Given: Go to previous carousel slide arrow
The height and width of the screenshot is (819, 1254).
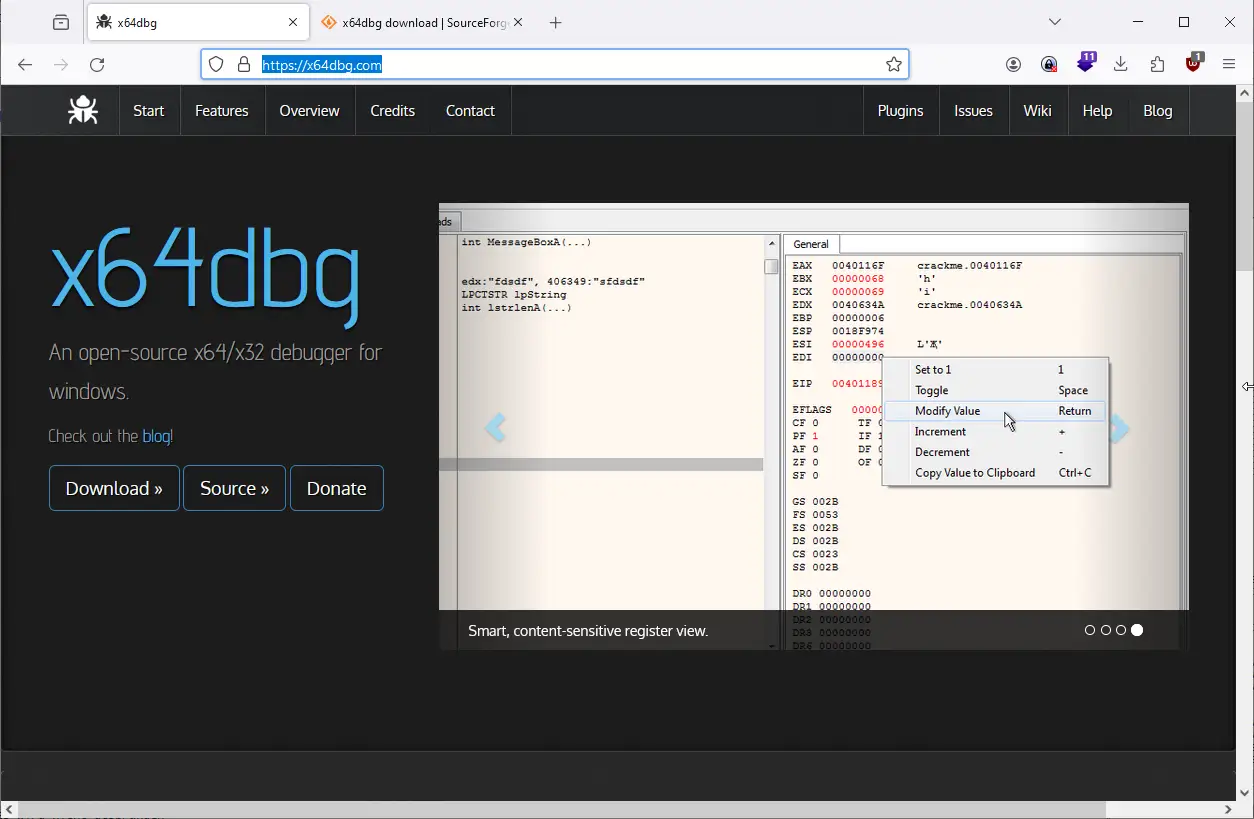Looking at the screenshot, I should point(495,428).
